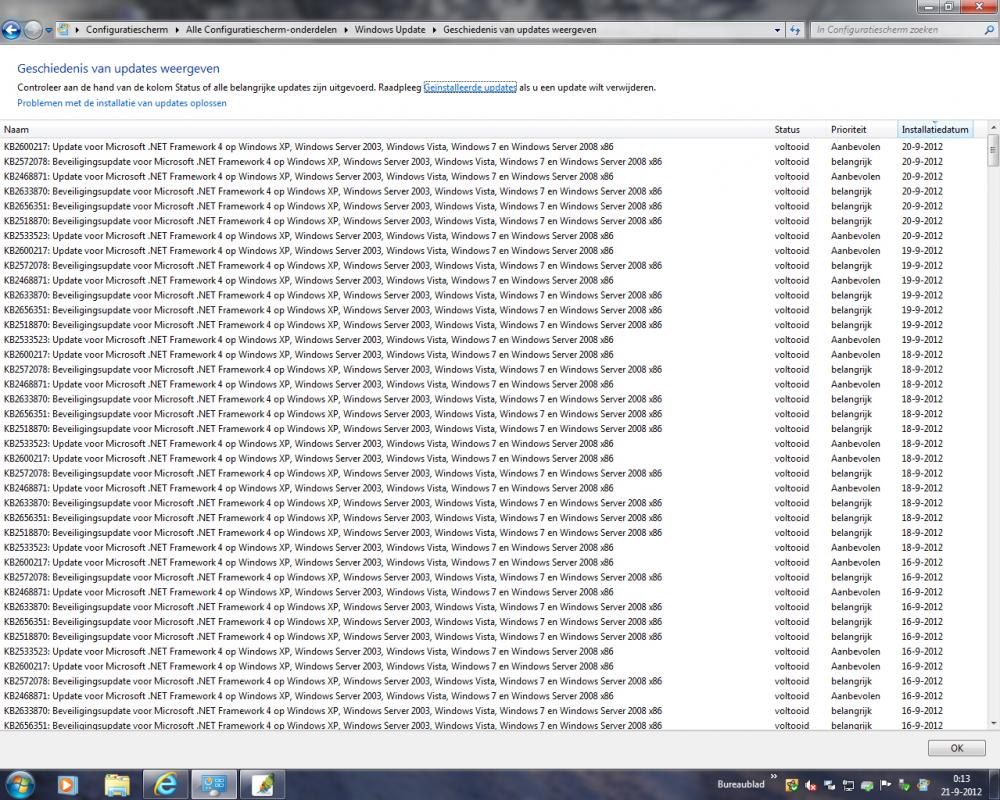Open the network connection tray icon
The image size is (1000, 800).
click(x=848, y=785)
